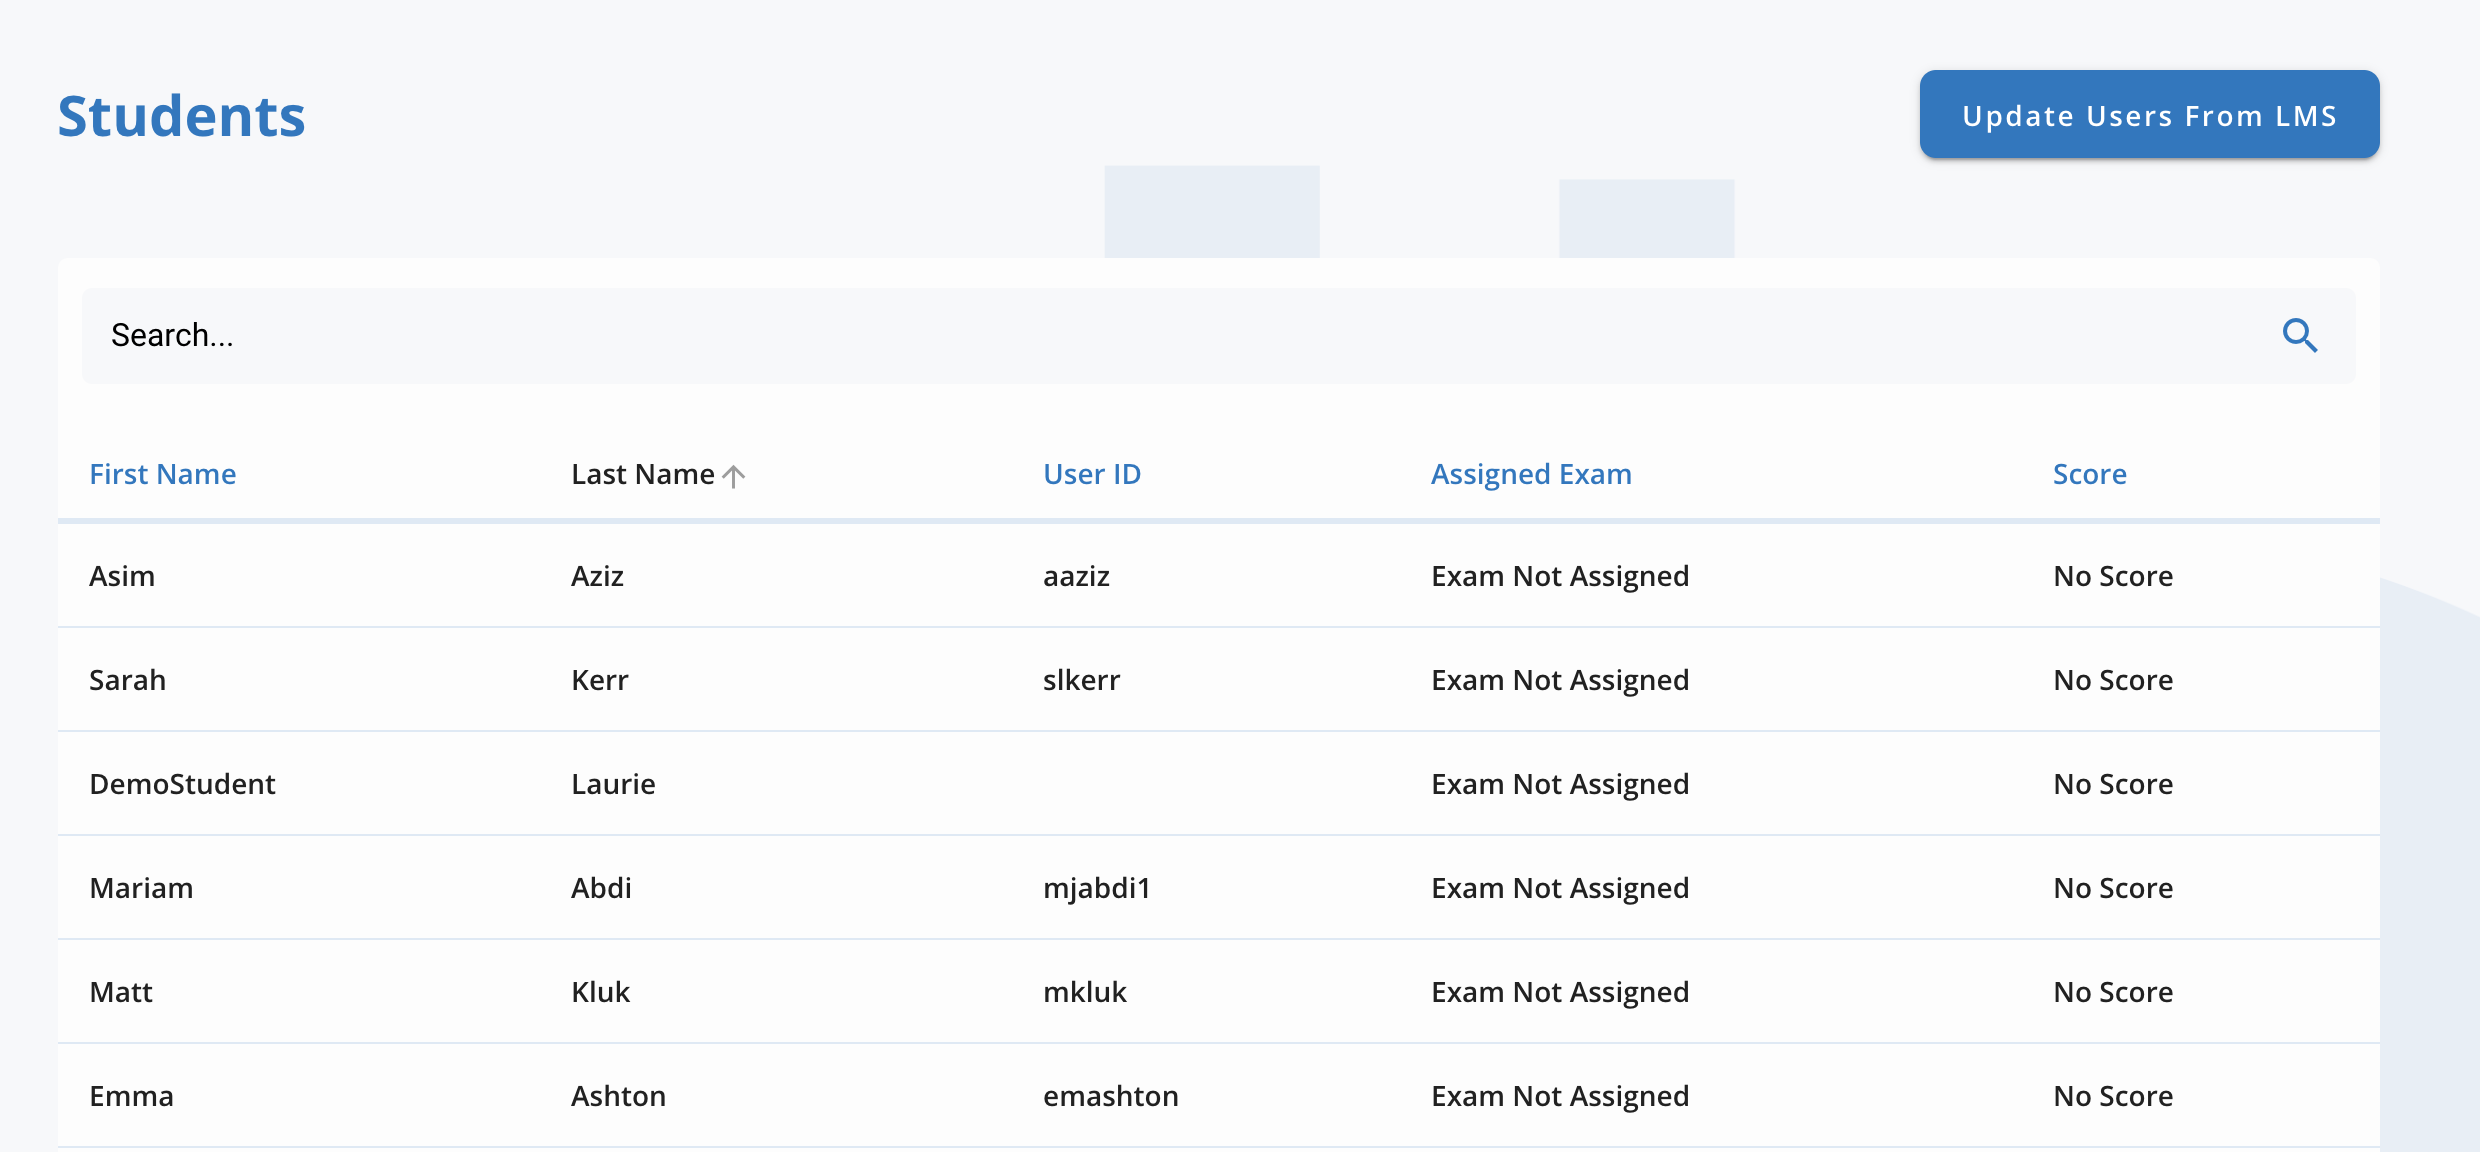Click the Update Users From LMS button
Image resolution: width=2480 pixels, height=1152 pixels.
2148,114
